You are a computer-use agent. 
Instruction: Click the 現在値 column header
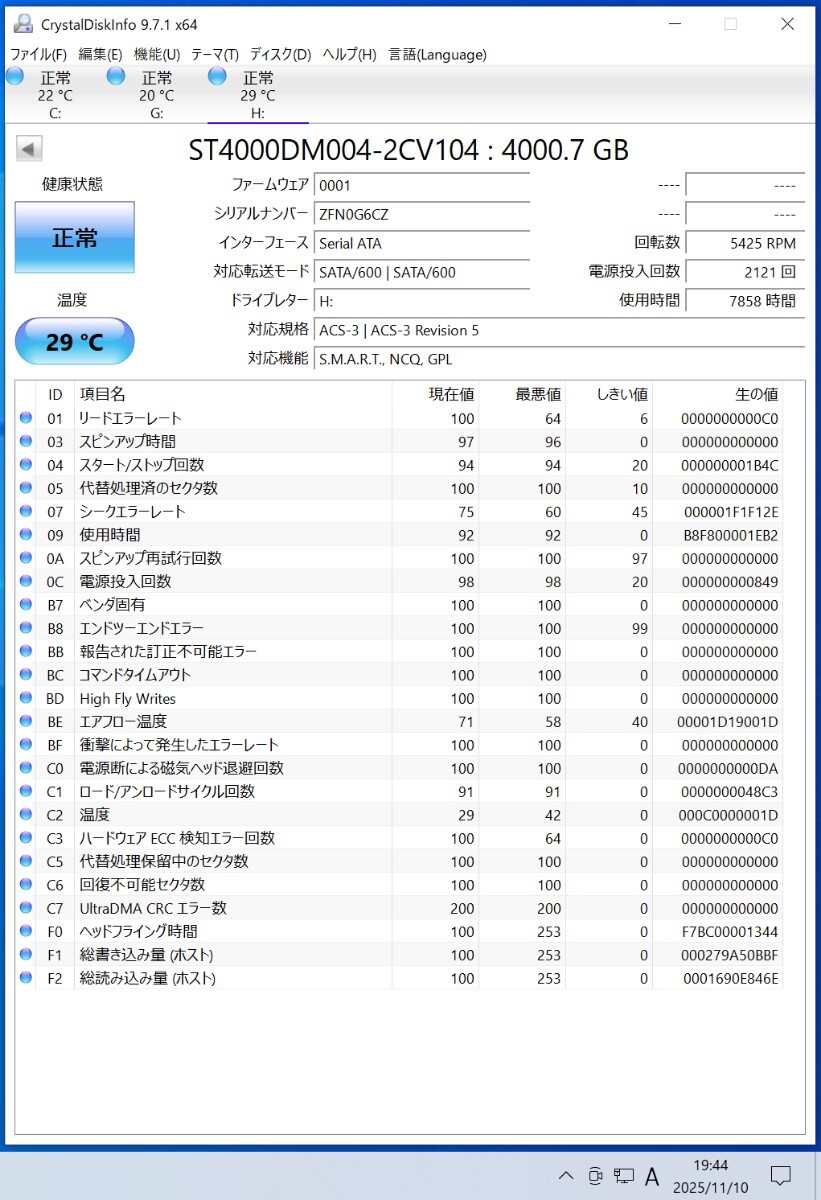(x=435, y=395)
